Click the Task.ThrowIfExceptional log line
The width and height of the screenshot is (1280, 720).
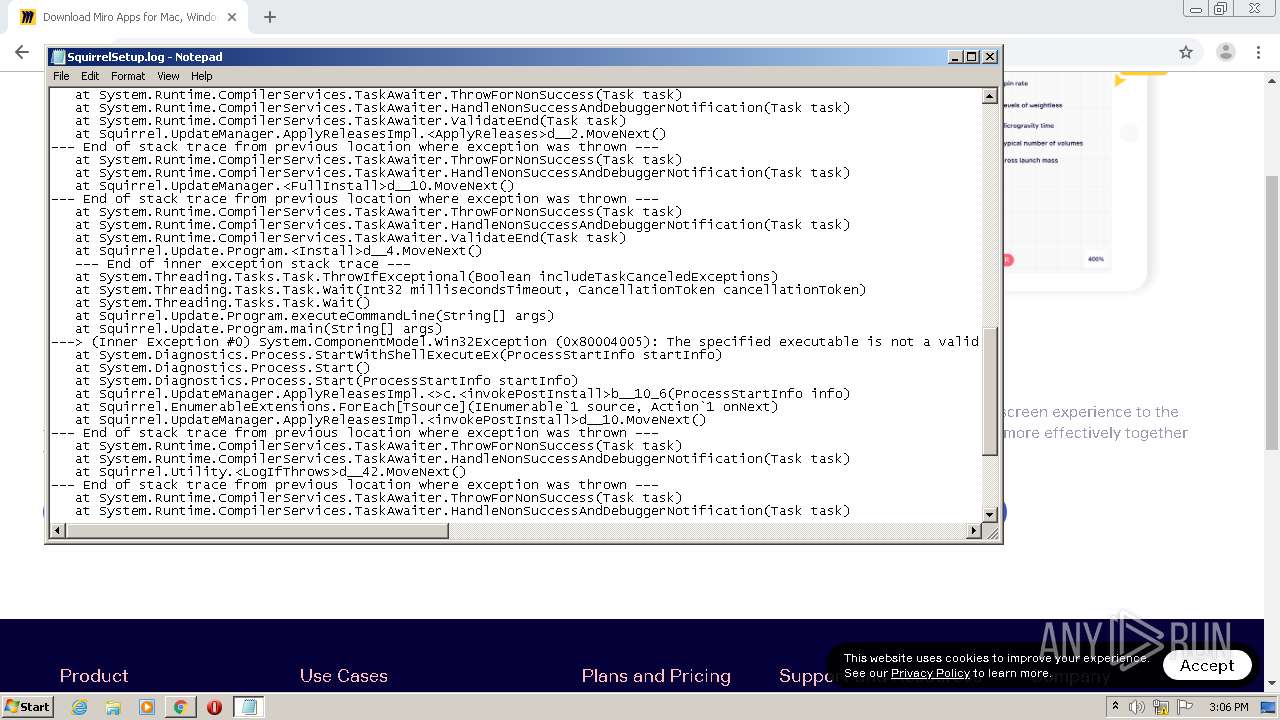[x=426, y=276]
